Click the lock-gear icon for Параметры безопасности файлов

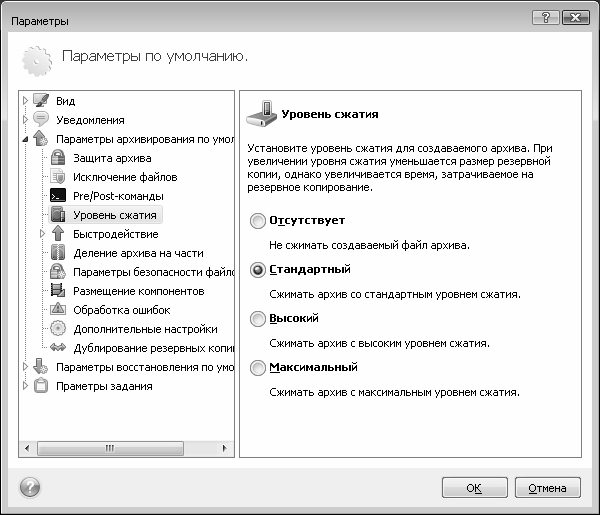click(58, 272)
